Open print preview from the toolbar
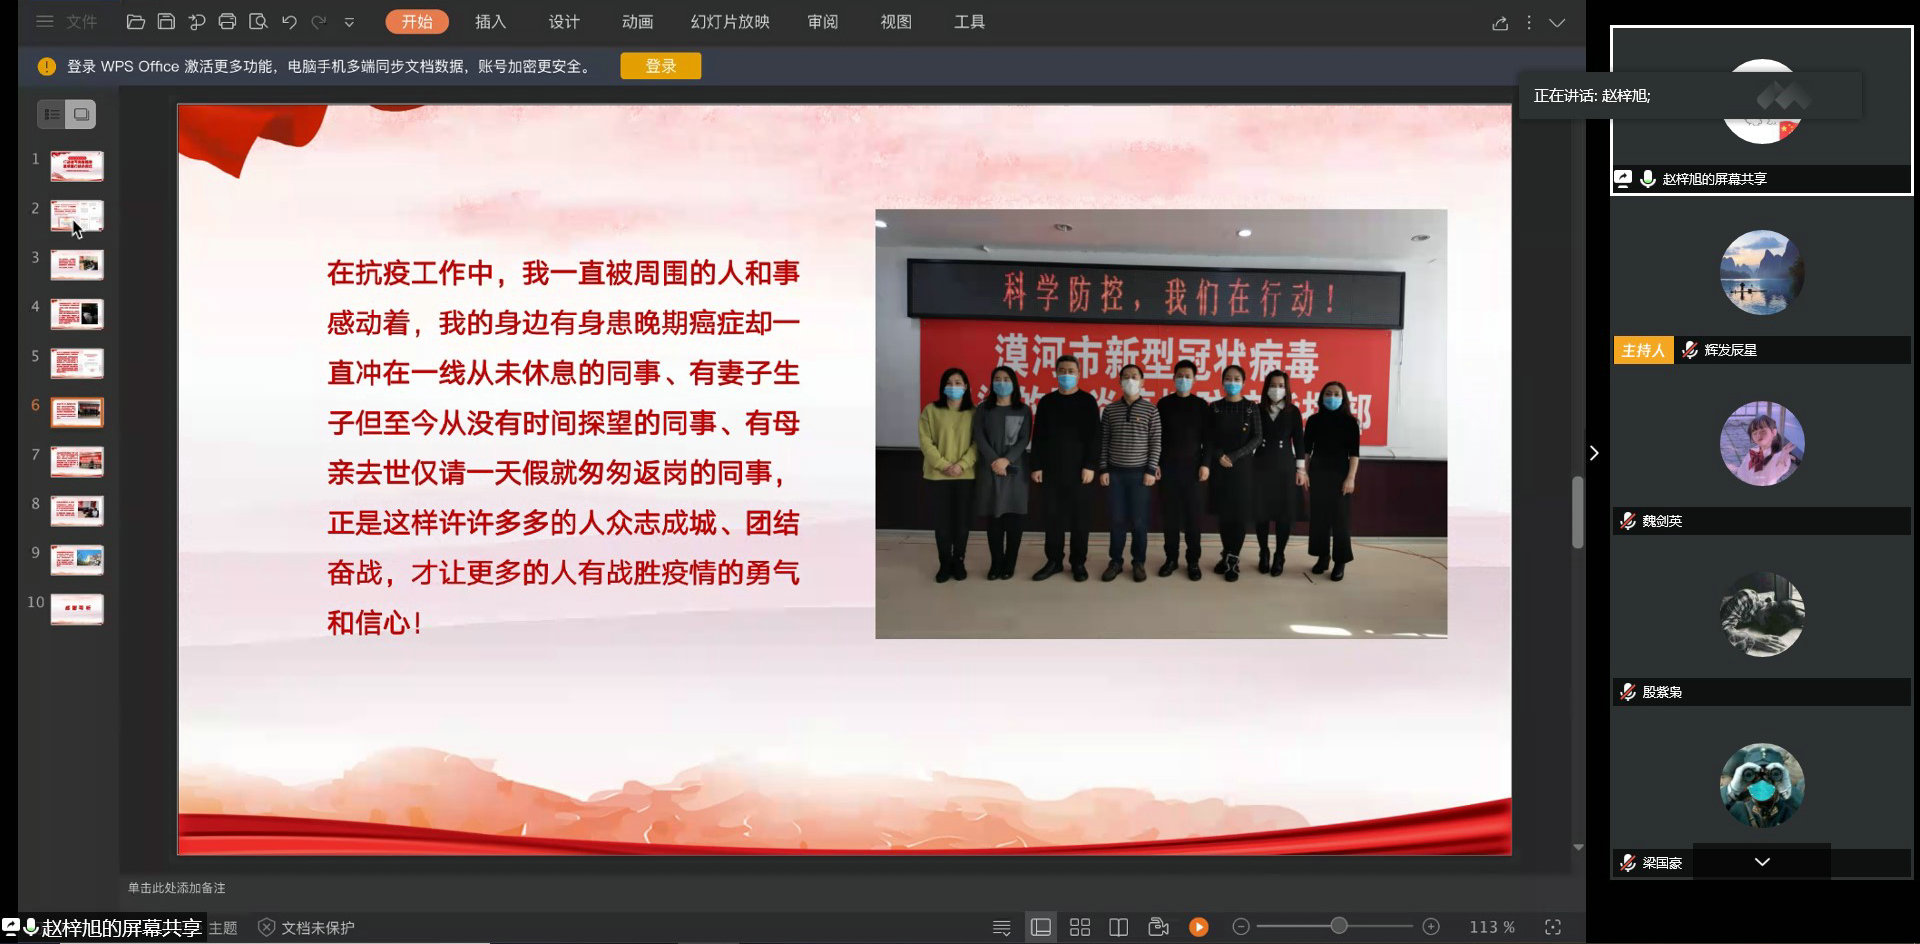The height and width of the screenshot is (944, 1920). (x=258, y=22)
